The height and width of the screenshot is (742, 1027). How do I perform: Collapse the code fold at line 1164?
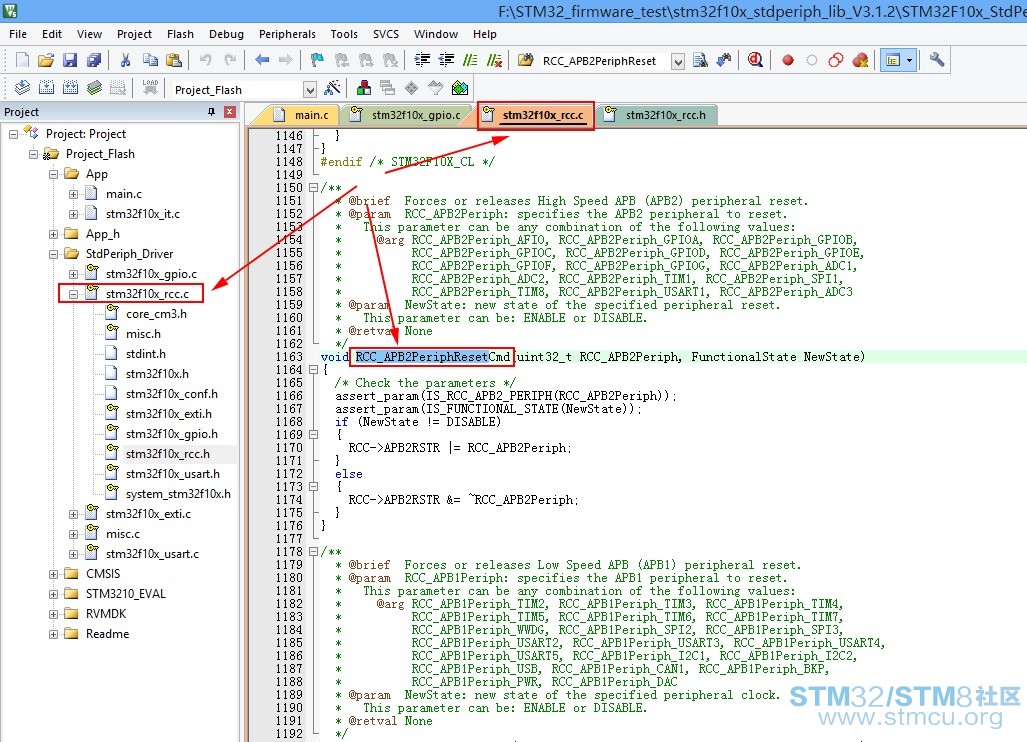click(313, 370)
